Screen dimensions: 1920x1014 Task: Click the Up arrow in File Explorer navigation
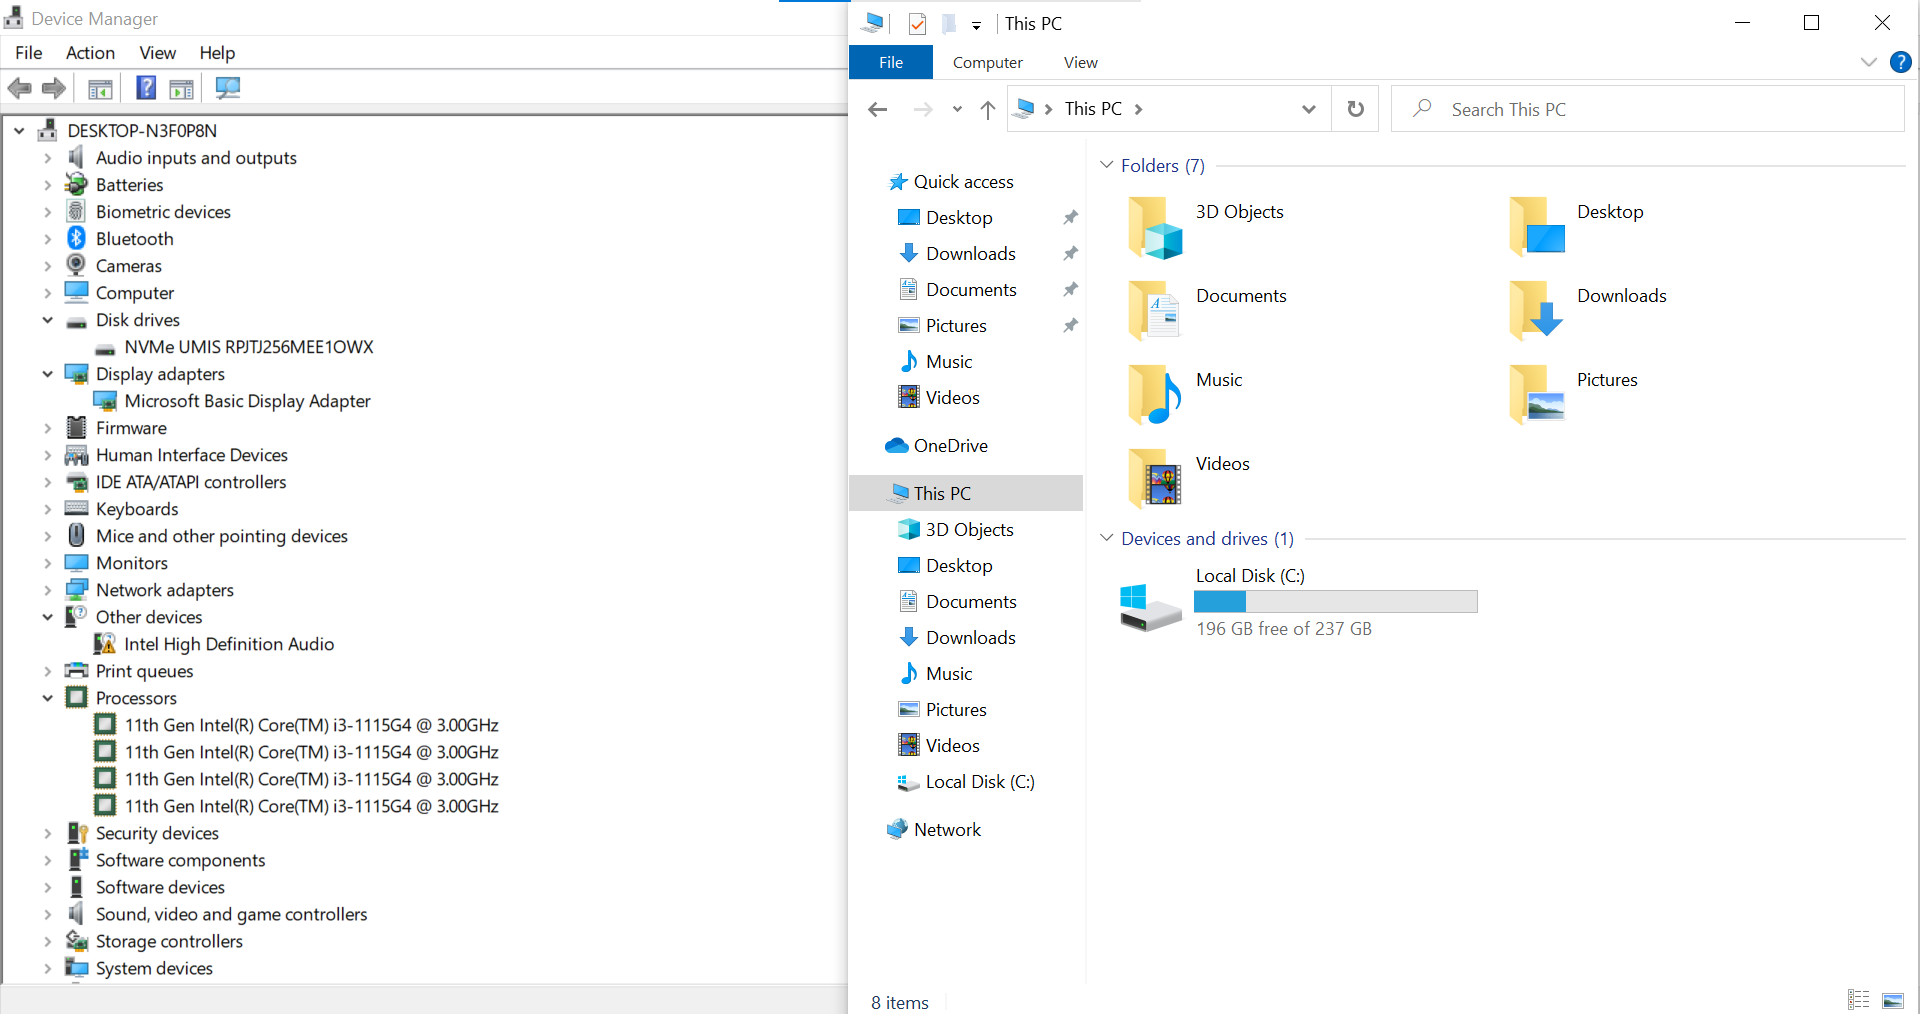(987, 109)
